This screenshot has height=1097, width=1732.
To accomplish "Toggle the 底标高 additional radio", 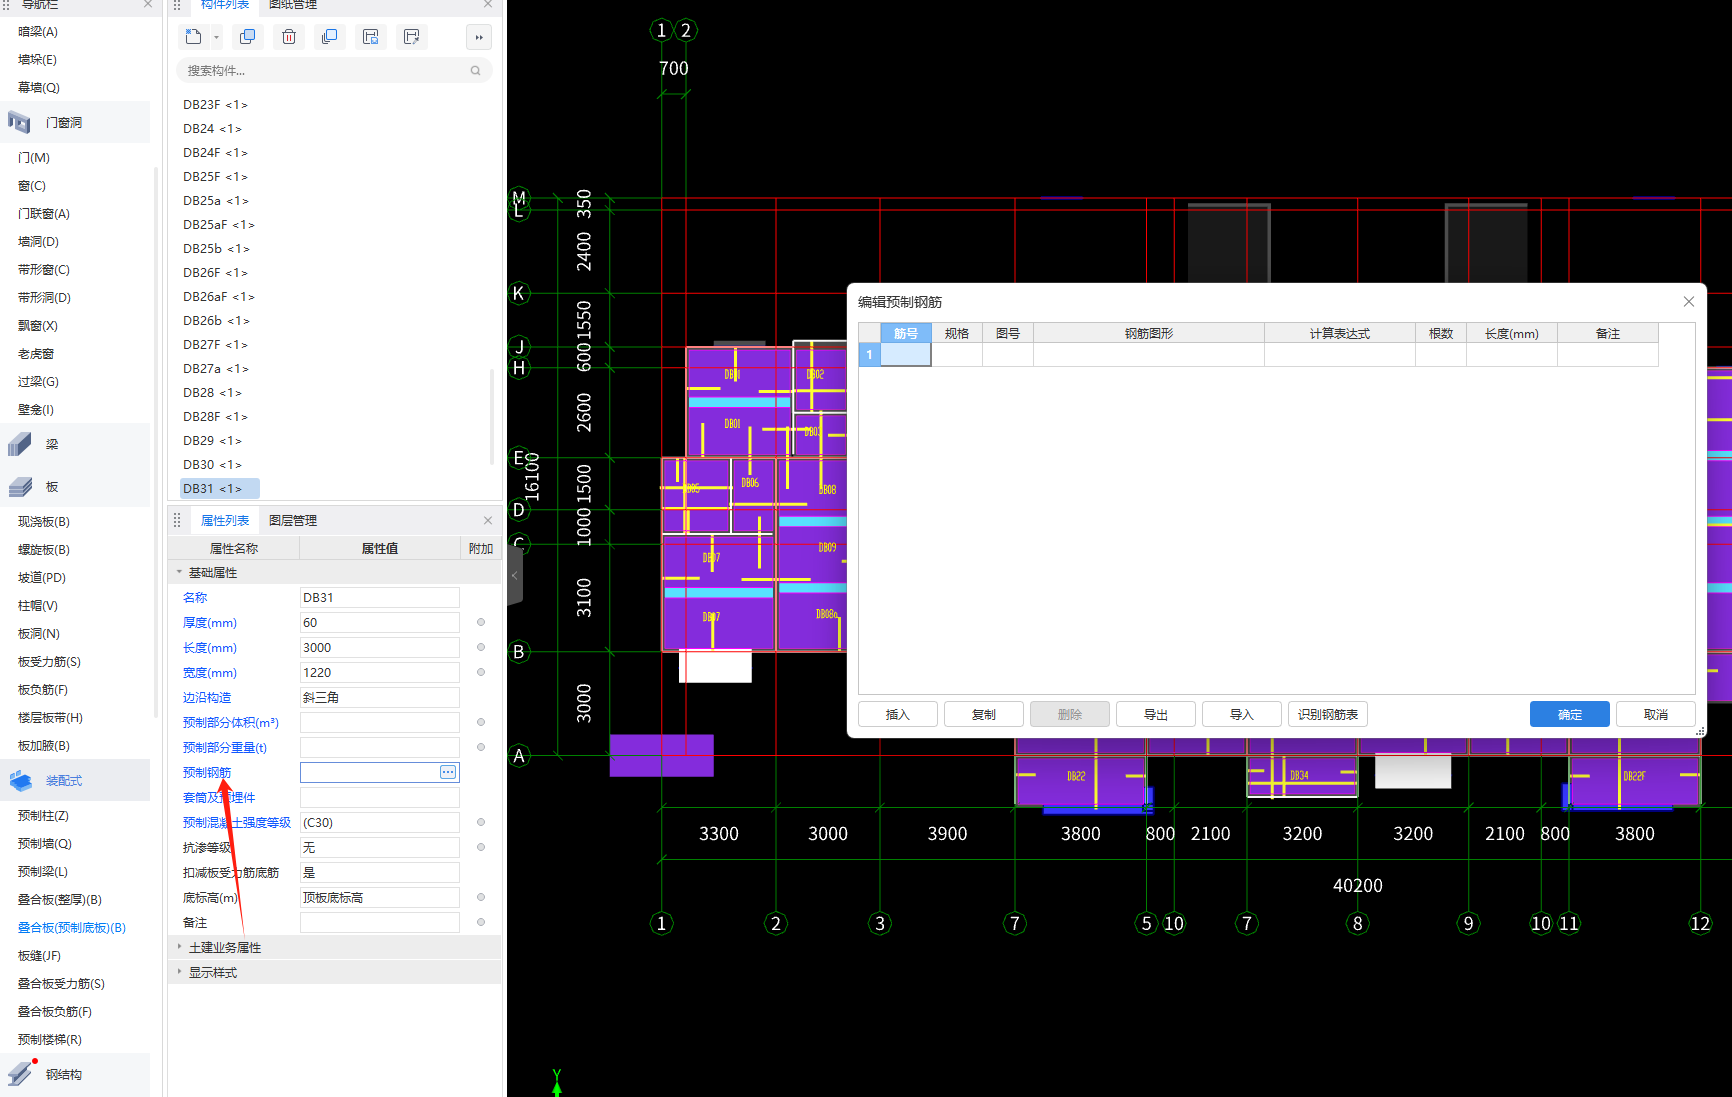I will (x=481, y=897).
